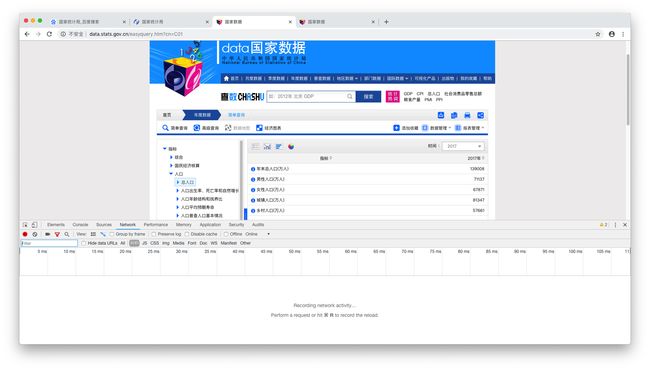The height and width of the screenshot is (370, 650).
Task: Click the capture screenshots camera icon
Action: tap(48, 234)
